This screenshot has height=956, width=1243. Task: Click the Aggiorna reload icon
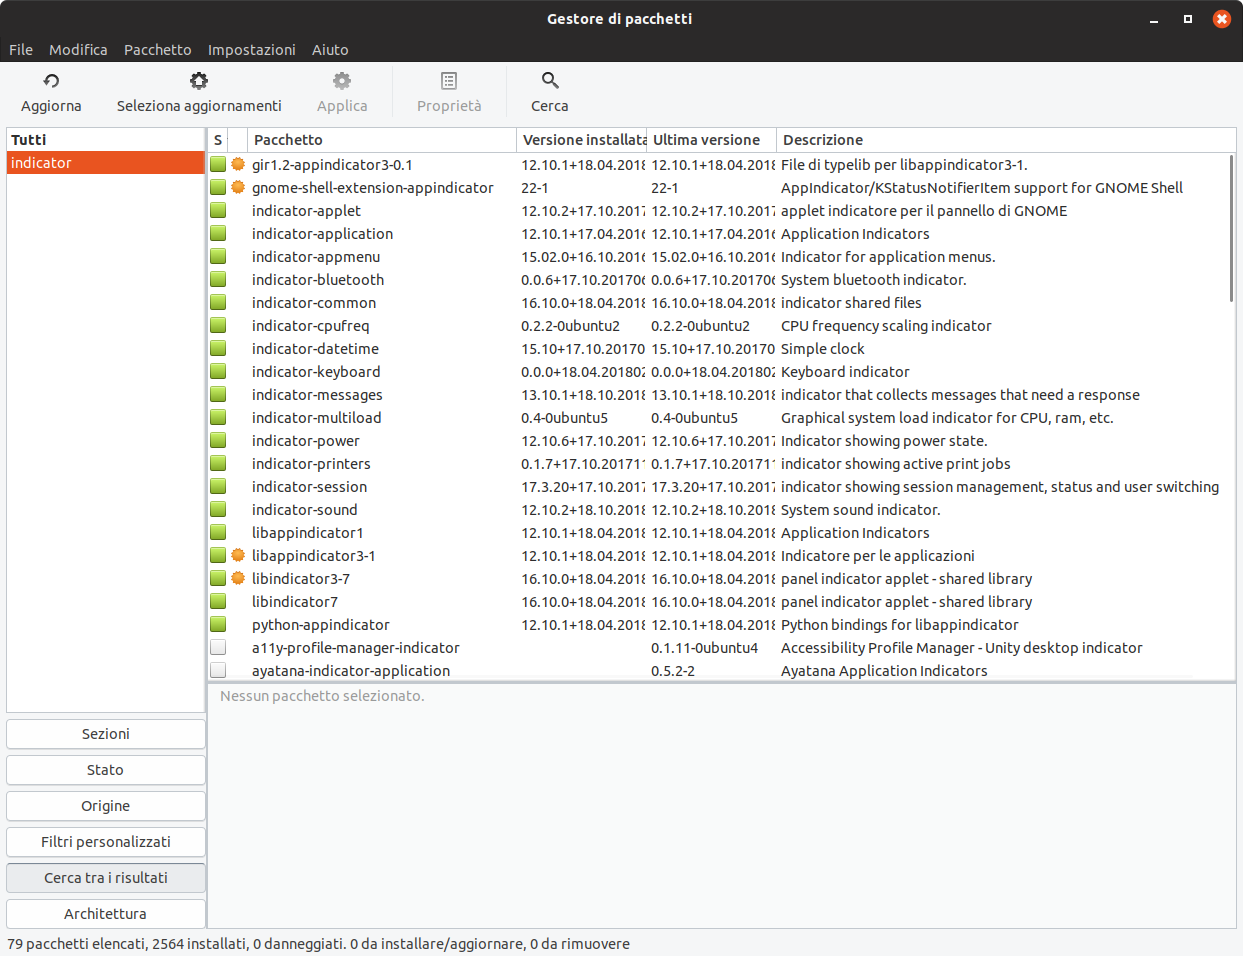click(x=51, y=80)
